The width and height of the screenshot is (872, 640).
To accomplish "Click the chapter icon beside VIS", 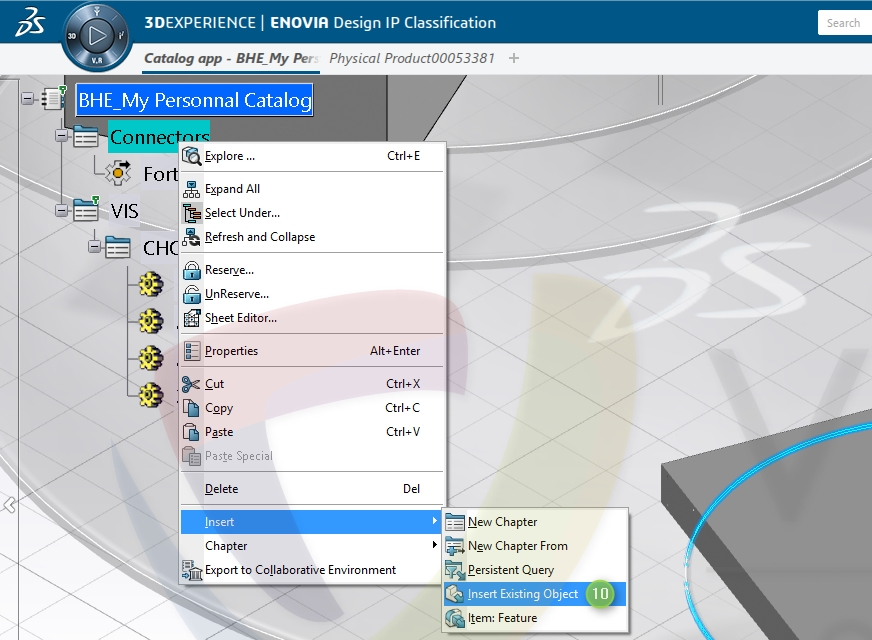I will point(86,210).
